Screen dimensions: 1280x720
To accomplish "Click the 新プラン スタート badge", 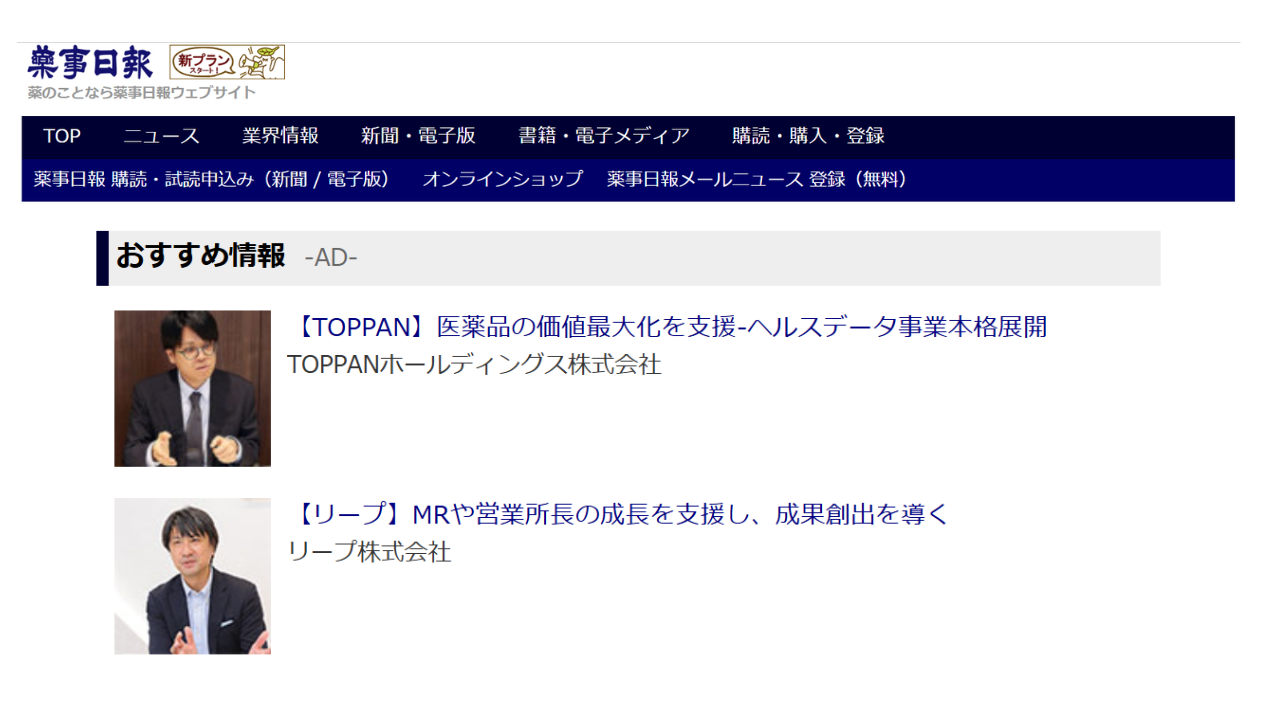I will pyautogui.click(x=227, y=62).
